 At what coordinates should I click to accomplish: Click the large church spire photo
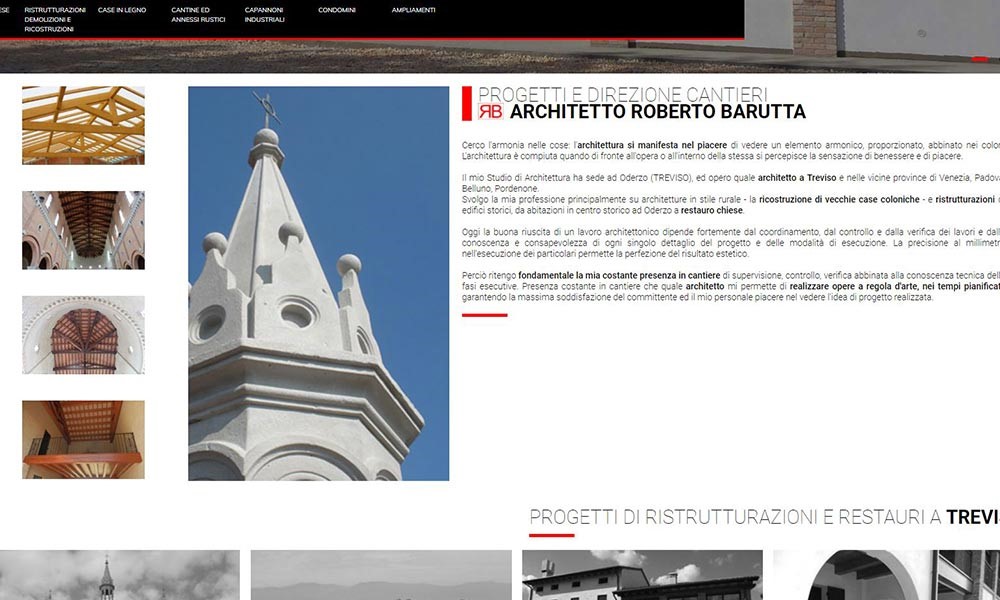coord(318,283)
